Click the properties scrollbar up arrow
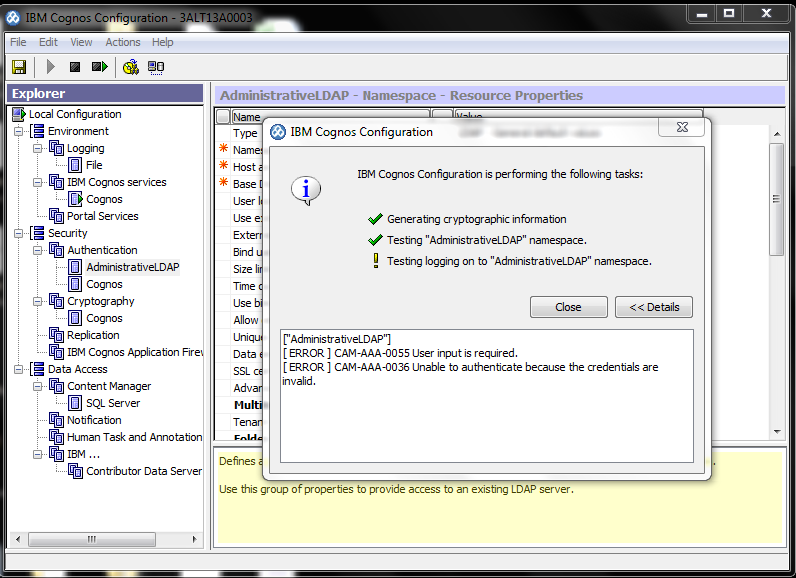796x578 pixels. point(777,134)
